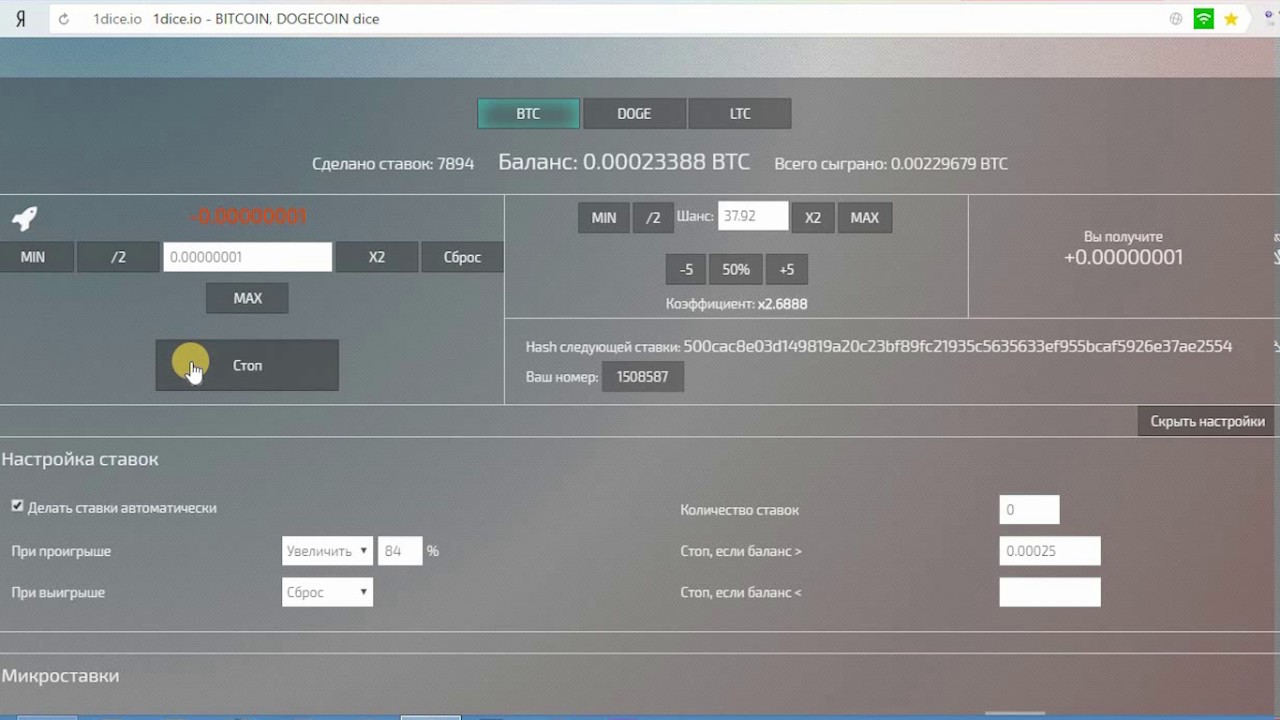Click the Стоп, если баланс < field
The width and height of the screenshot is (1280, 720).
pos(1050,592)
